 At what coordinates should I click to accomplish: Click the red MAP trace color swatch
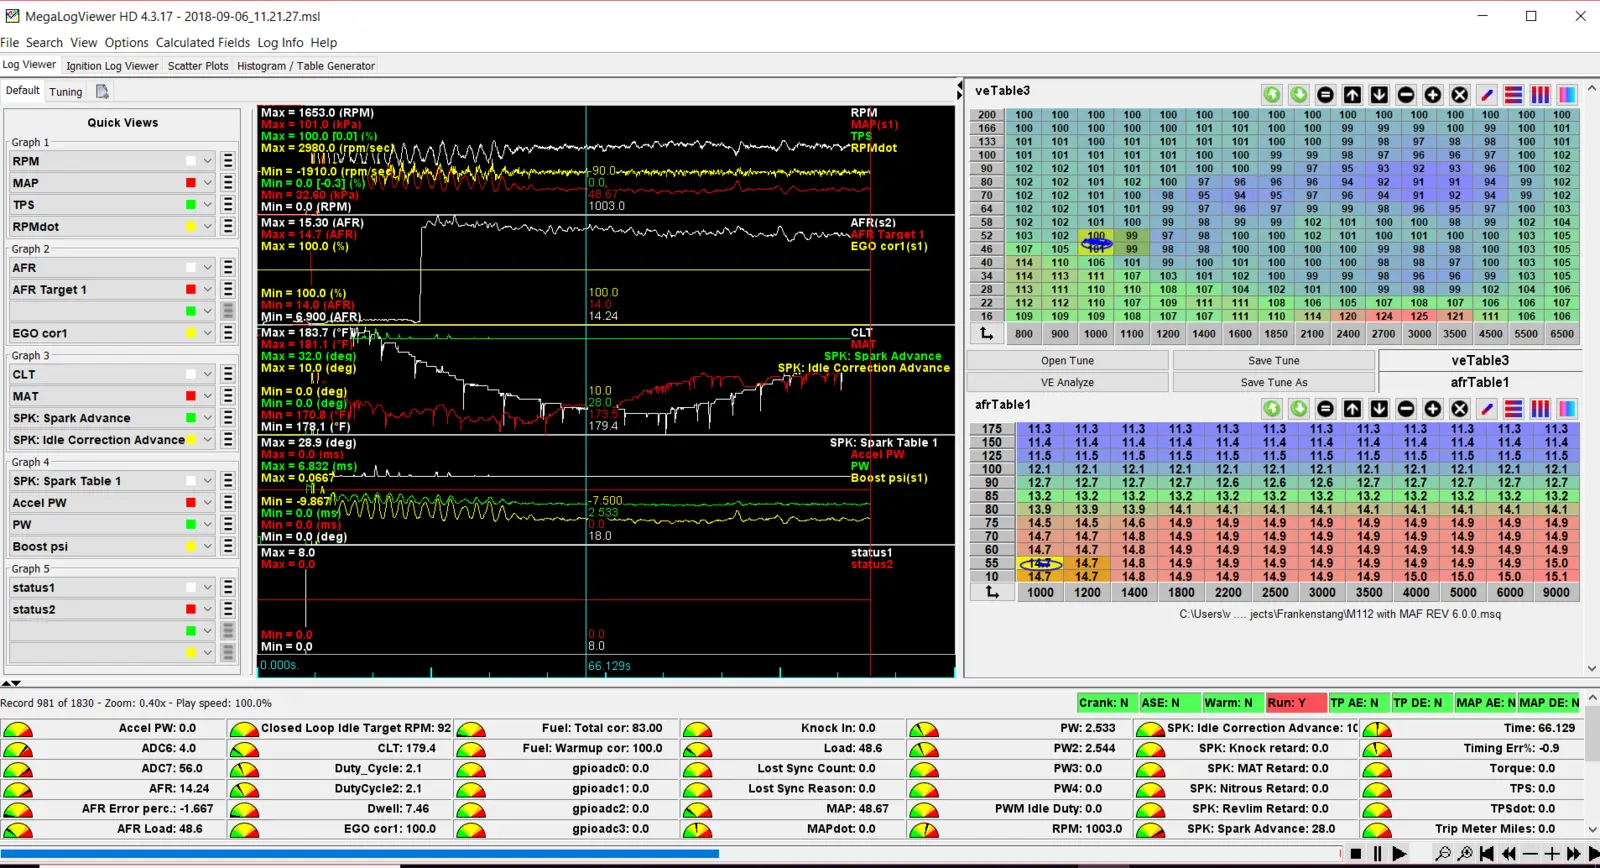[x=191, y=183]
